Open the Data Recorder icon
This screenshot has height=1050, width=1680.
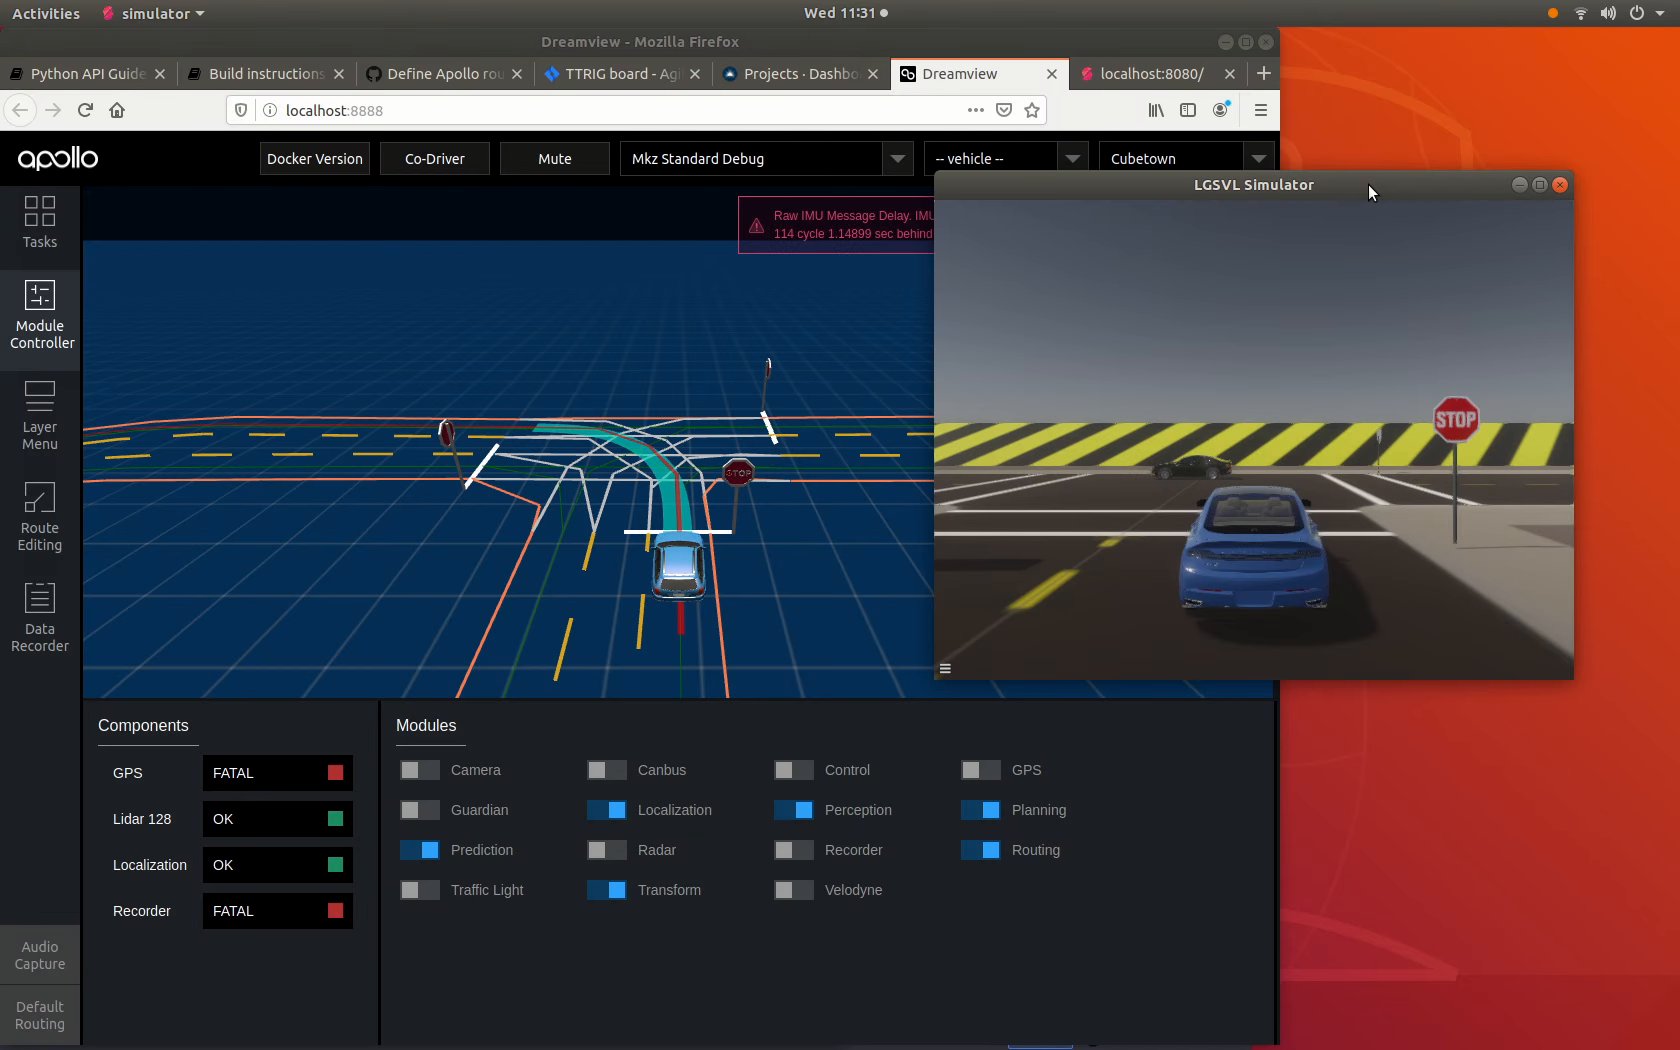[x=40, y=617]
